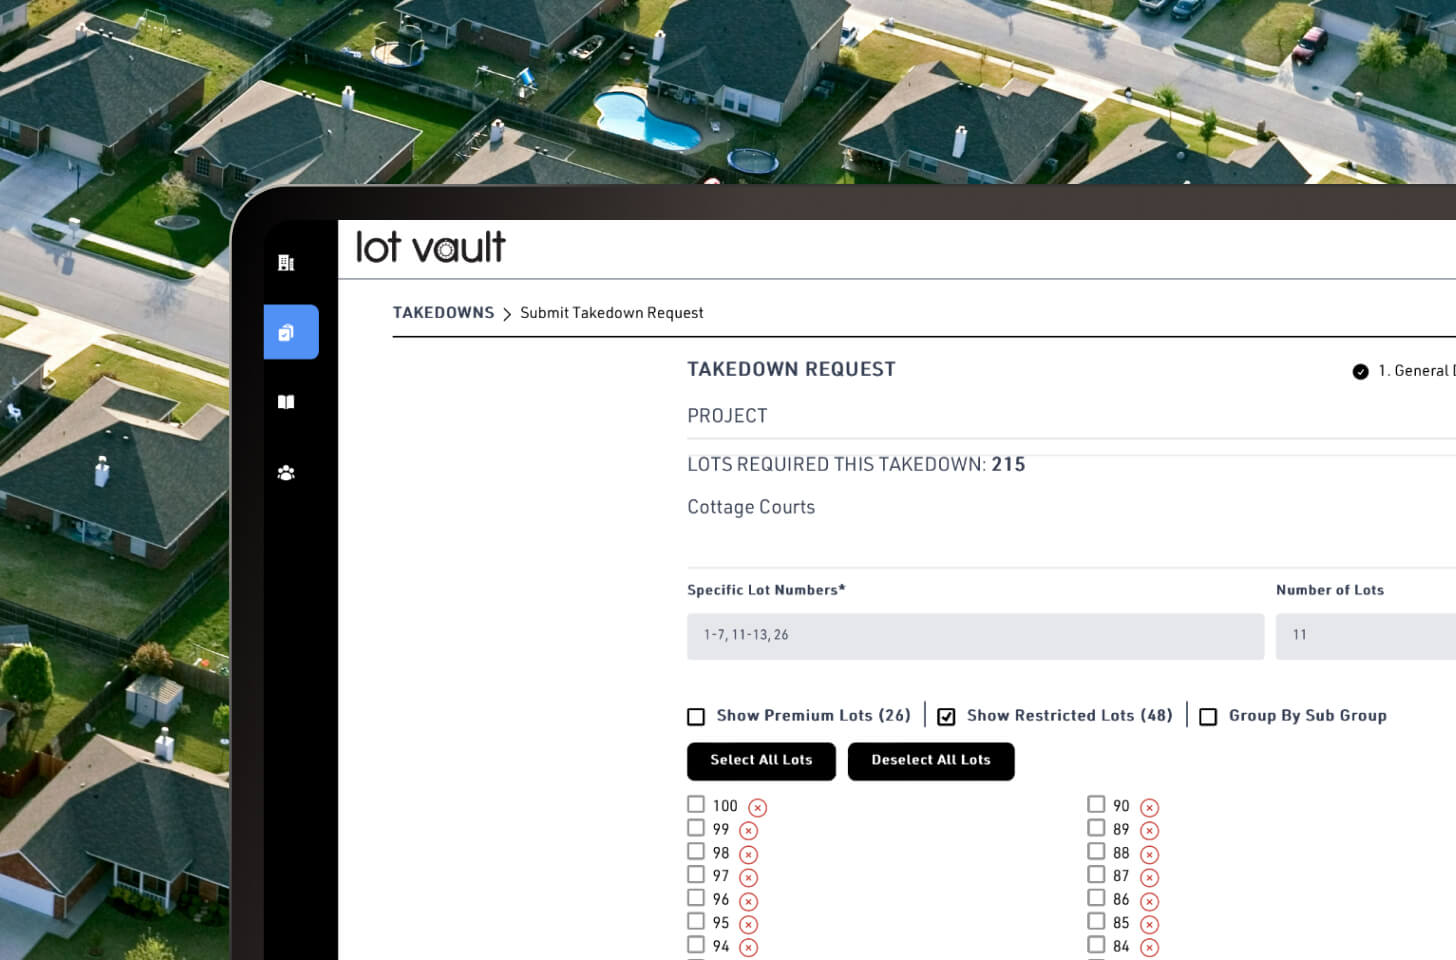Screen dimensions: 1456x960
Task: Select the highlighted takedowns documents sidebar icon
Action: tap(291, 332)
